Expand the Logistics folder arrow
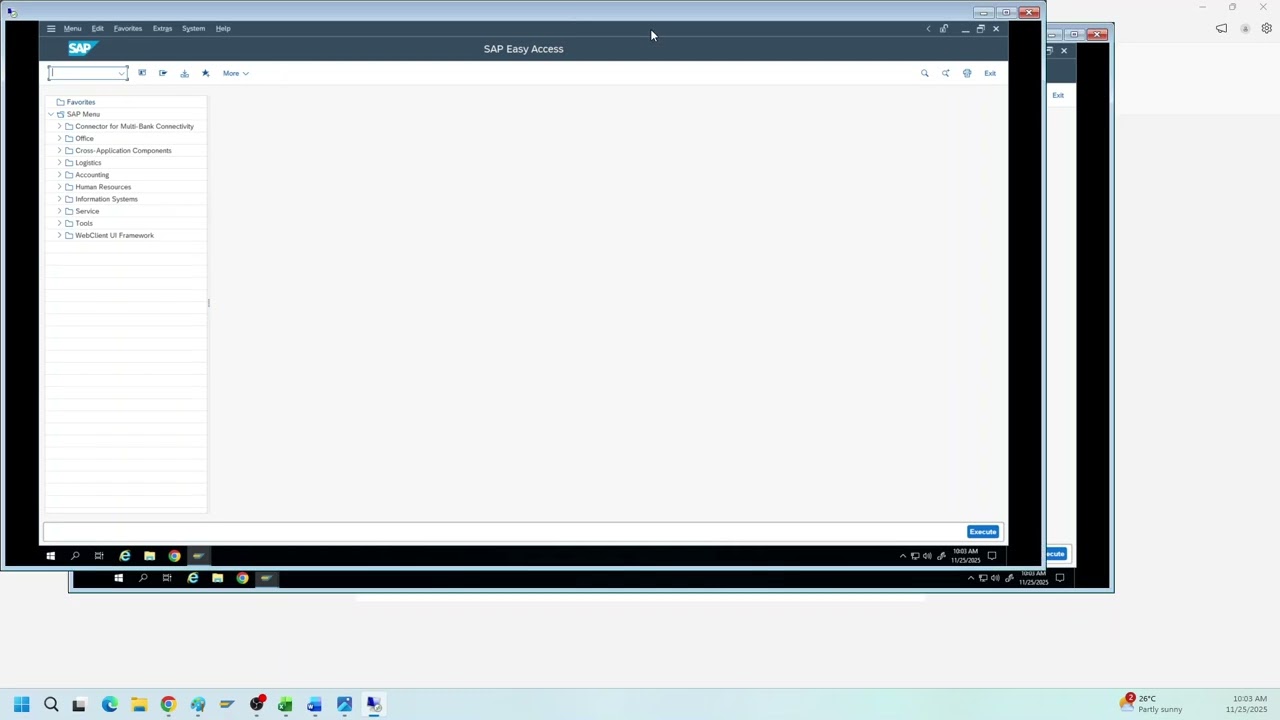This screenshot has width=1280, height=720. [x=59, y=162]
